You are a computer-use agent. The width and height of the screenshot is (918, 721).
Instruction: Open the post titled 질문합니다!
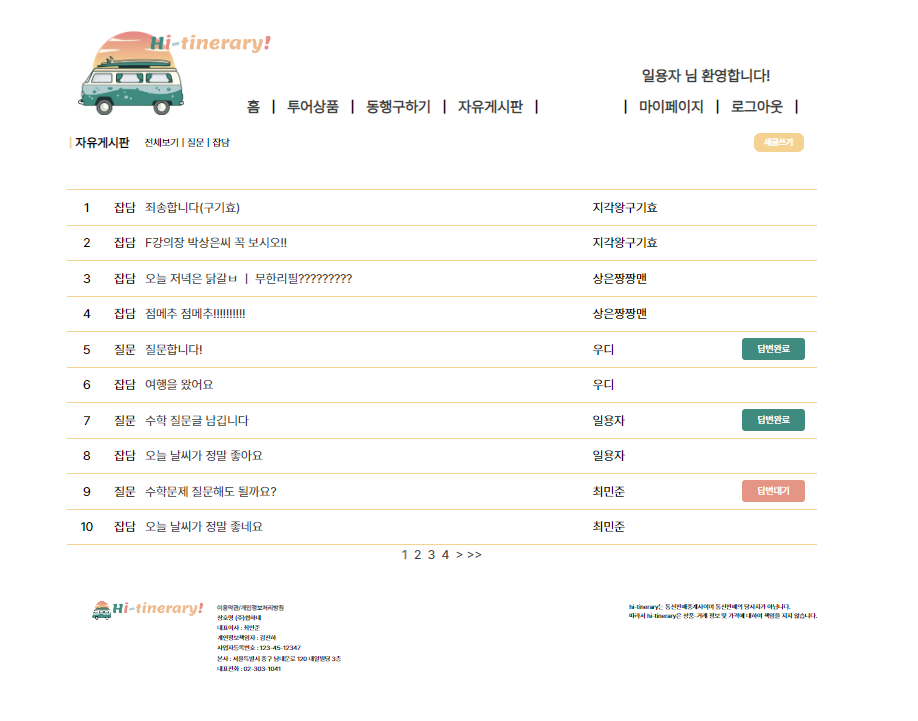tap(173, 349)
